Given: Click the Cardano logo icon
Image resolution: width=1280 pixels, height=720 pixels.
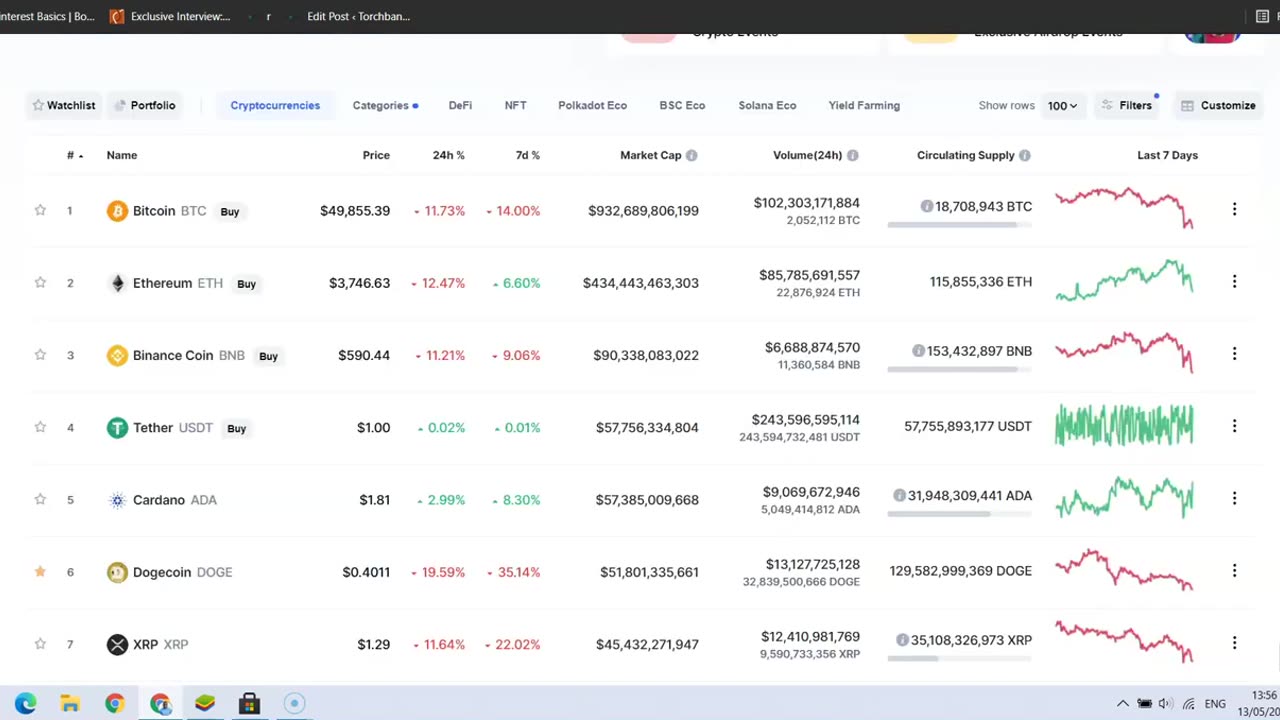Looking at the screenshot, I should click(117, 500).
